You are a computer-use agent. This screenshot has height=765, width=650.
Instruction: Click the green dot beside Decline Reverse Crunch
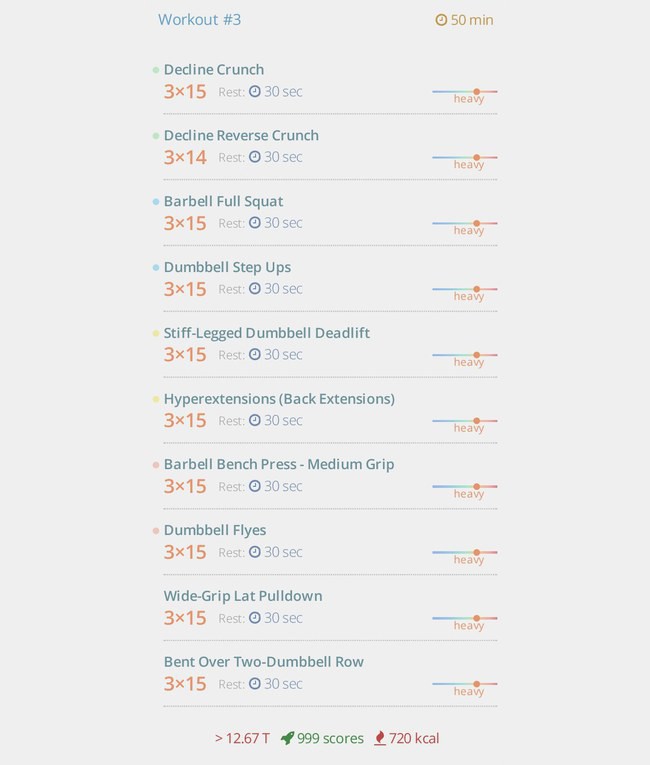[156, 136]
